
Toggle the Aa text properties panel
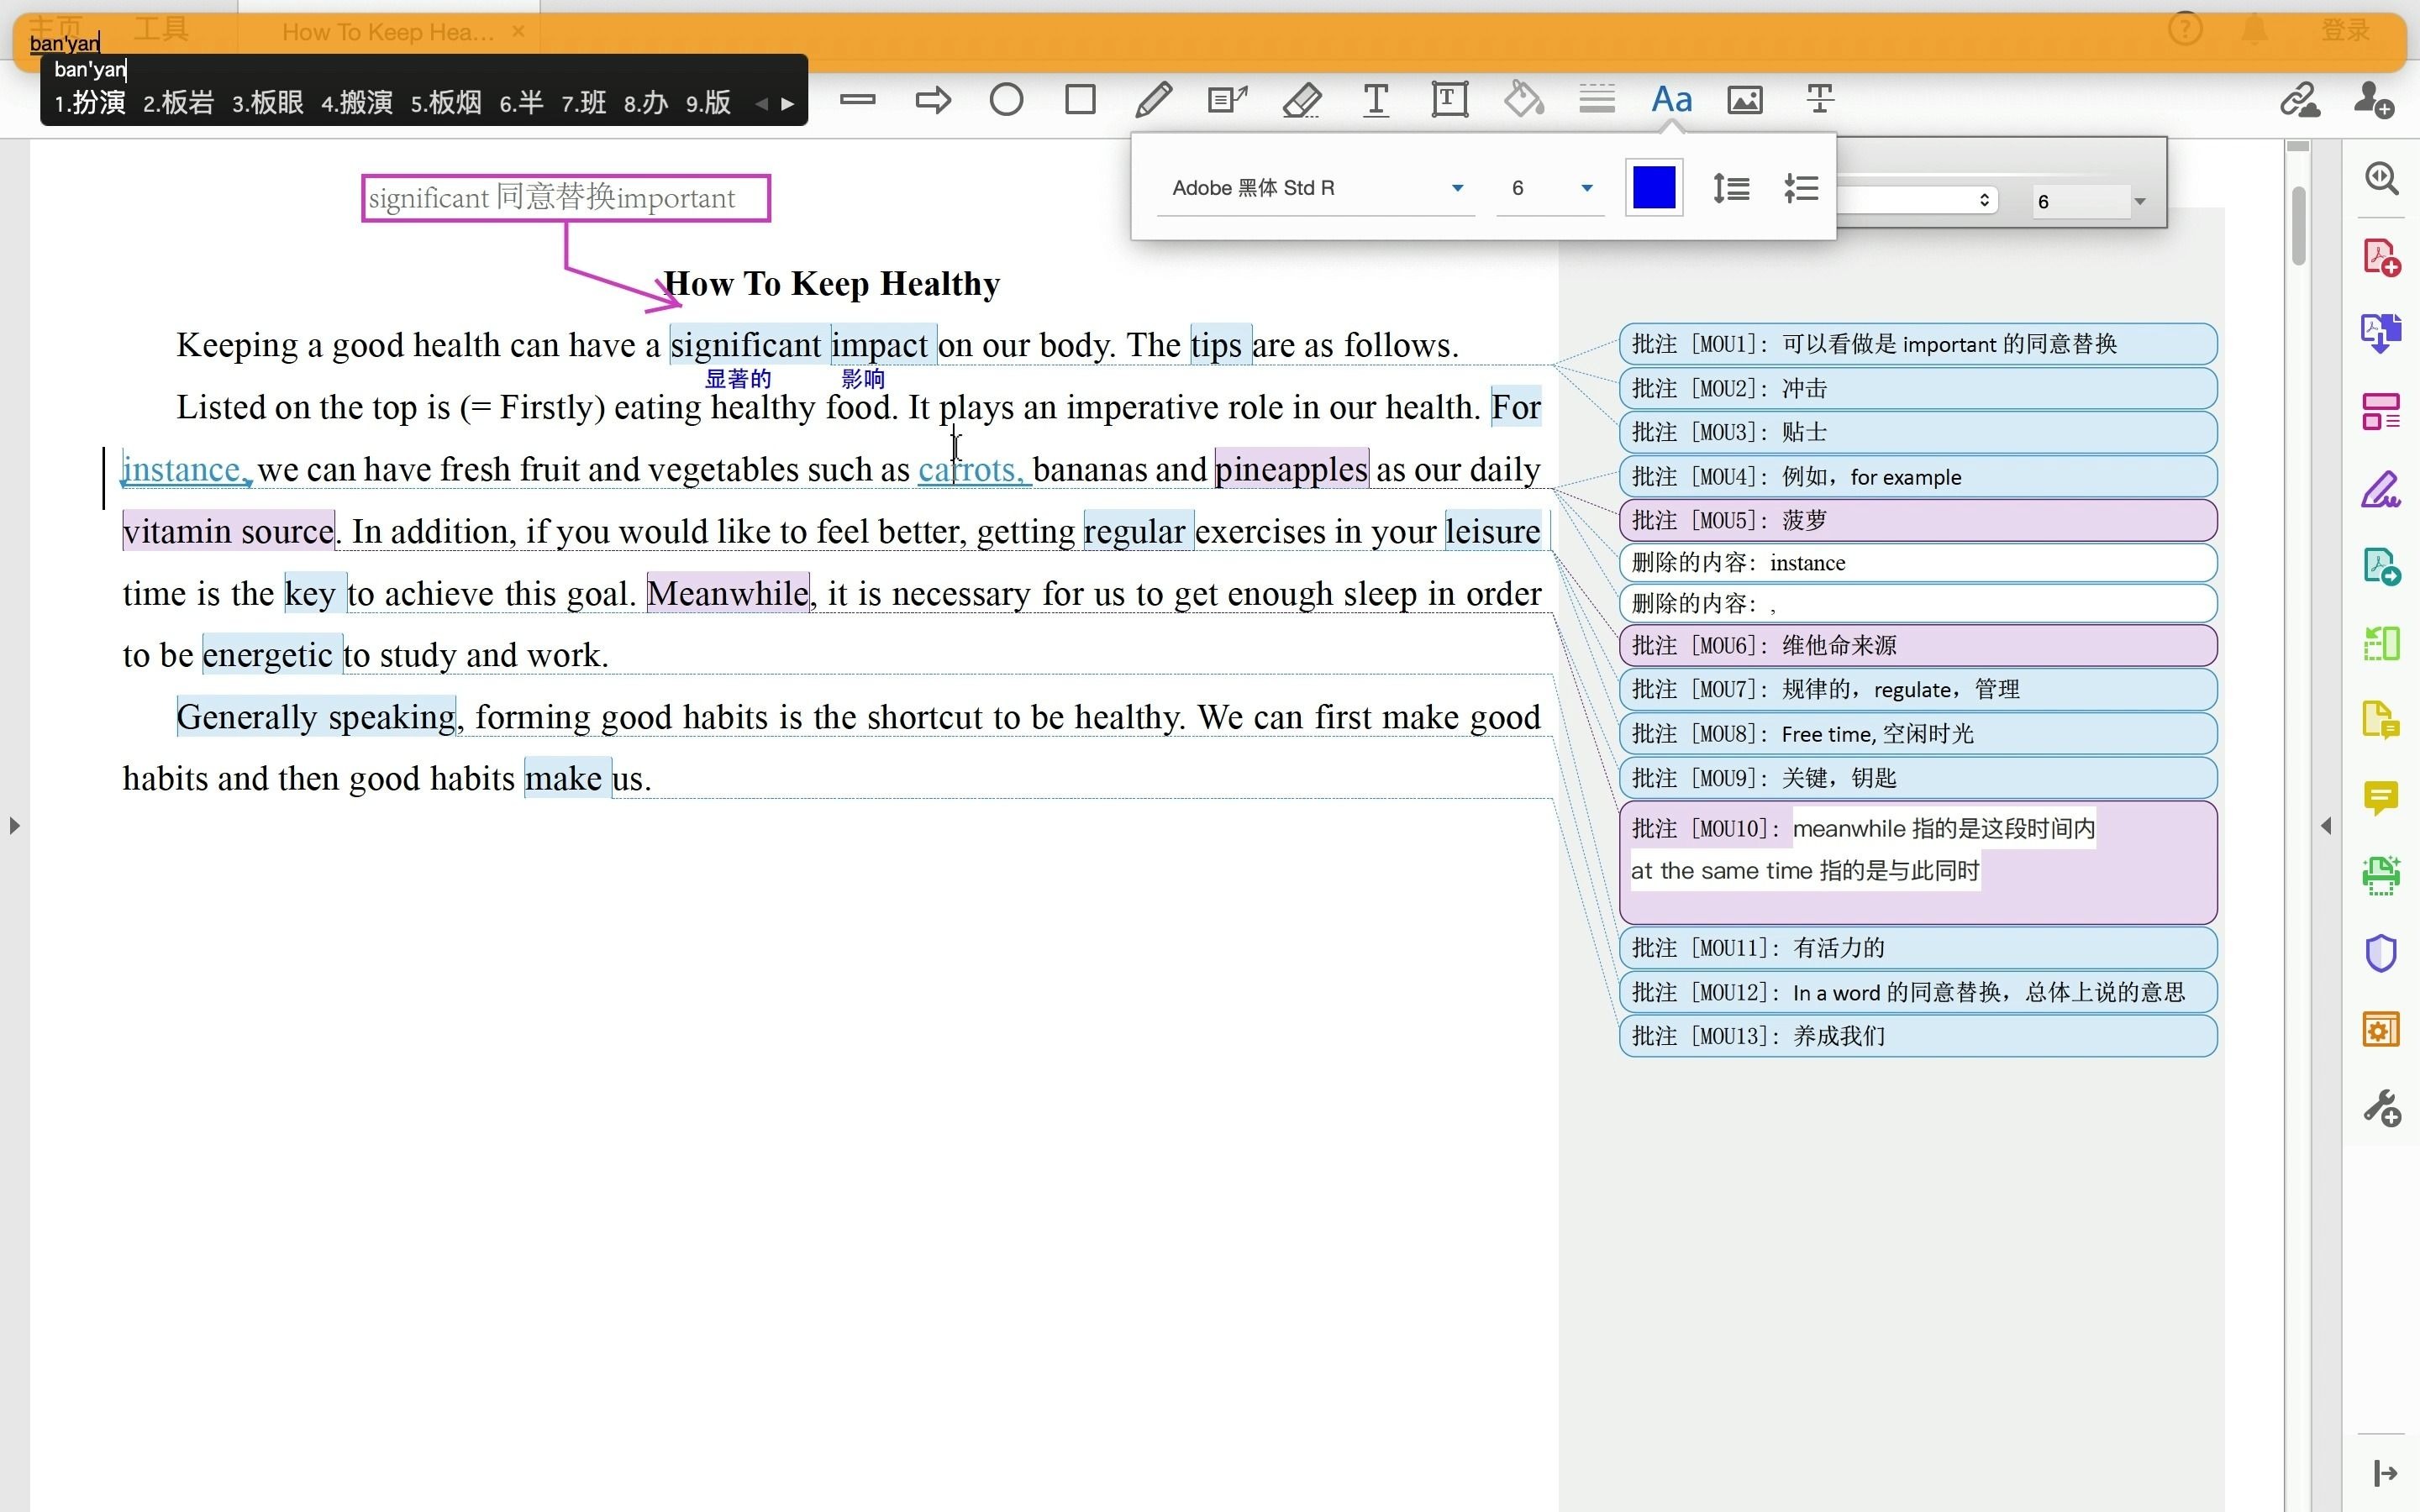coord(1671,99)
